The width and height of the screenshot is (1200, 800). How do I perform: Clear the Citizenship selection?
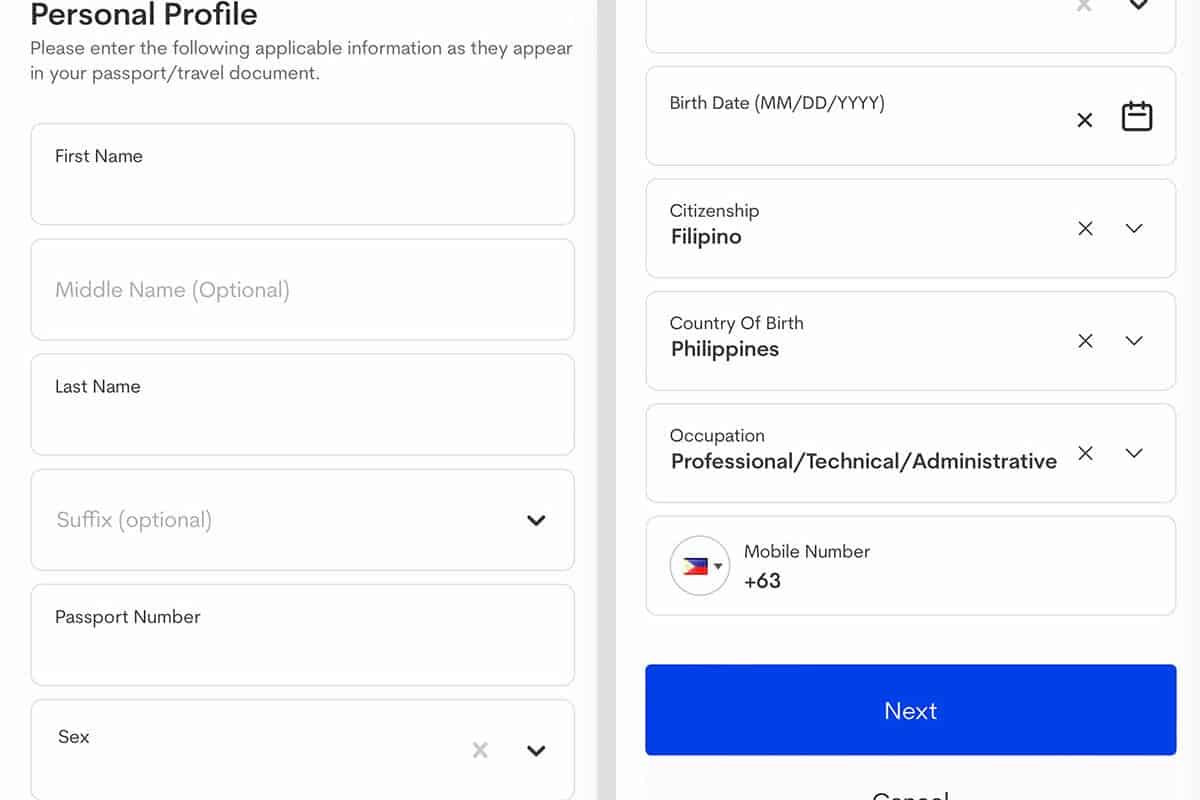[x=1085, y=228]
